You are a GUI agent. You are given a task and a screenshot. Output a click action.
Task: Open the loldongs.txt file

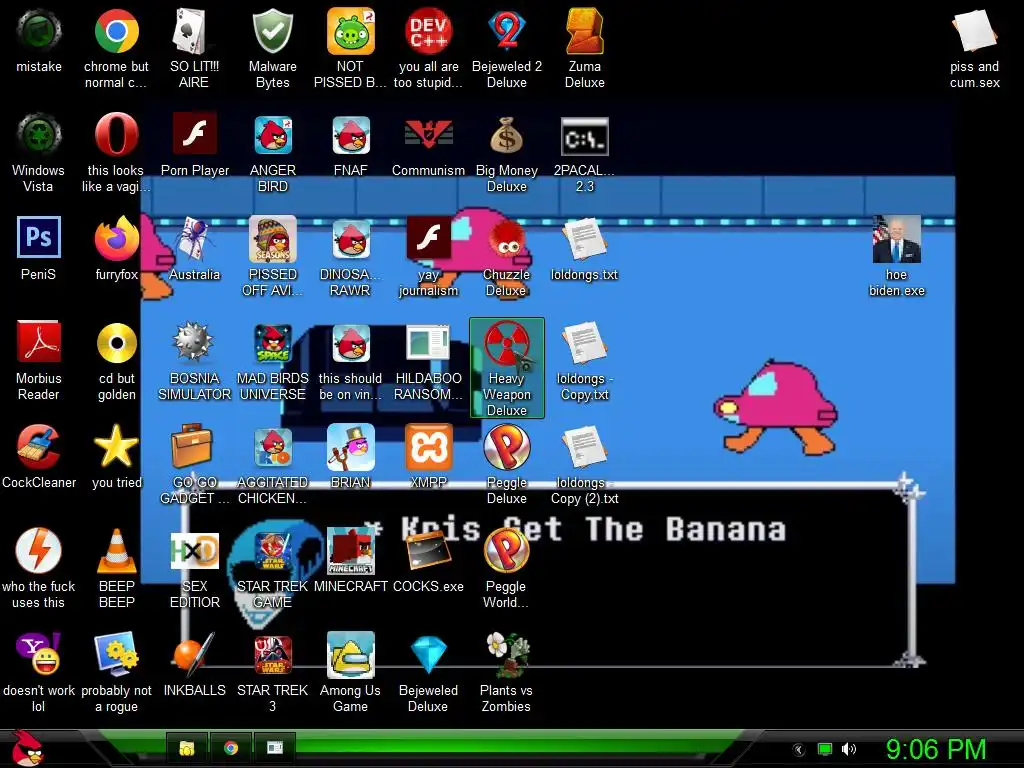[584, 240]
